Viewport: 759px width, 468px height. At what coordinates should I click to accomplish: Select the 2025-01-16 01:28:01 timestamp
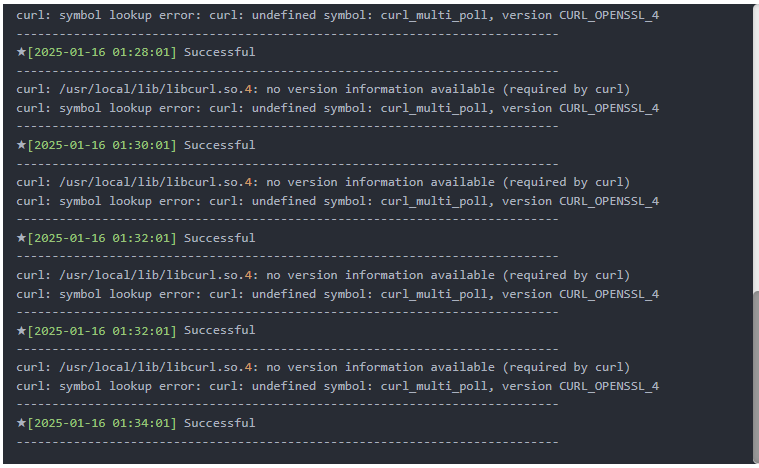point(101,52)
